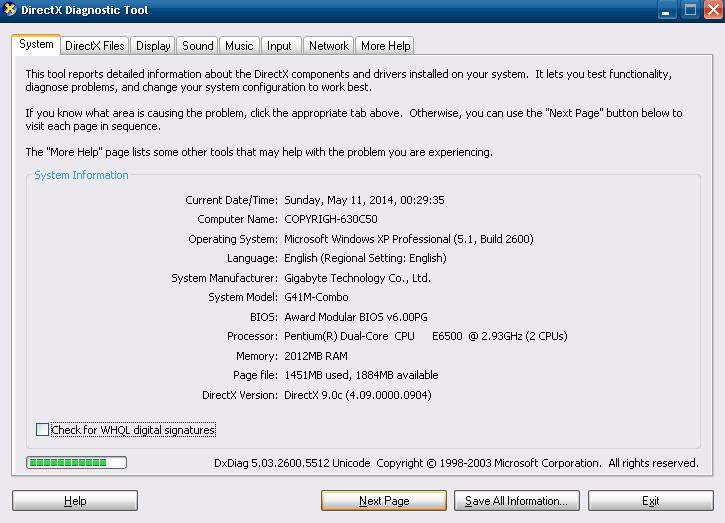Open the Music tab
The image size is (725, 523).
(239, 46)
